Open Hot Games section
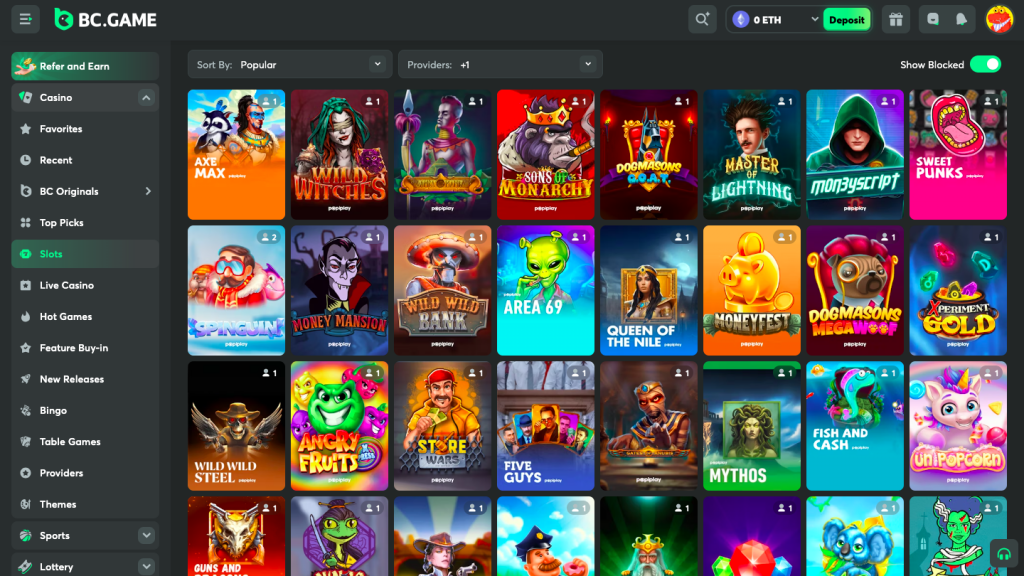 85,317
